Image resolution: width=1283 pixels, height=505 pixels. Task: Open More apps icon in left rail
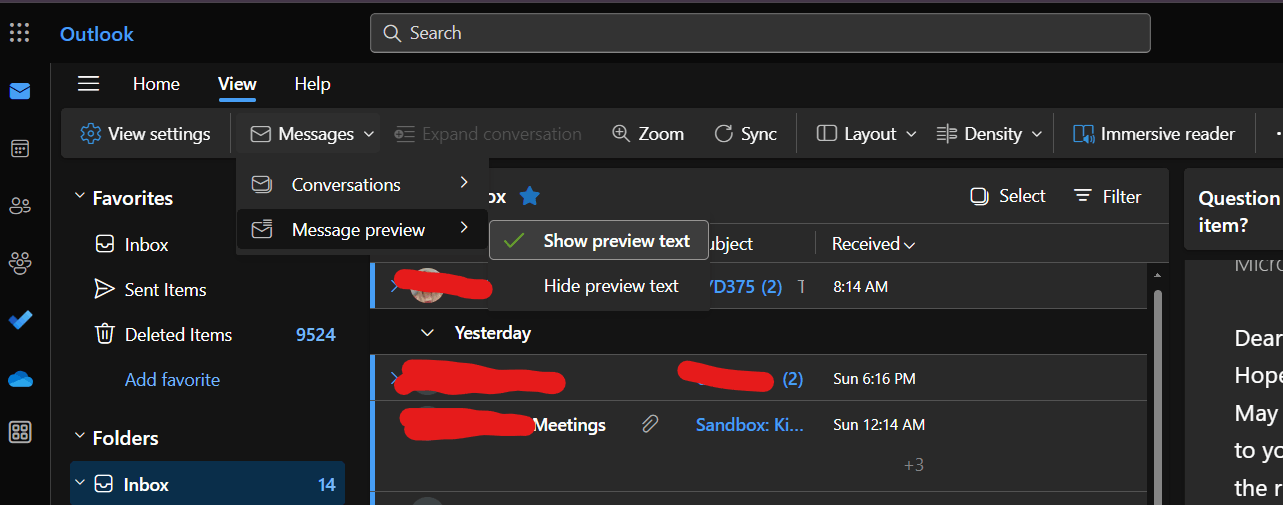[20, 432]
